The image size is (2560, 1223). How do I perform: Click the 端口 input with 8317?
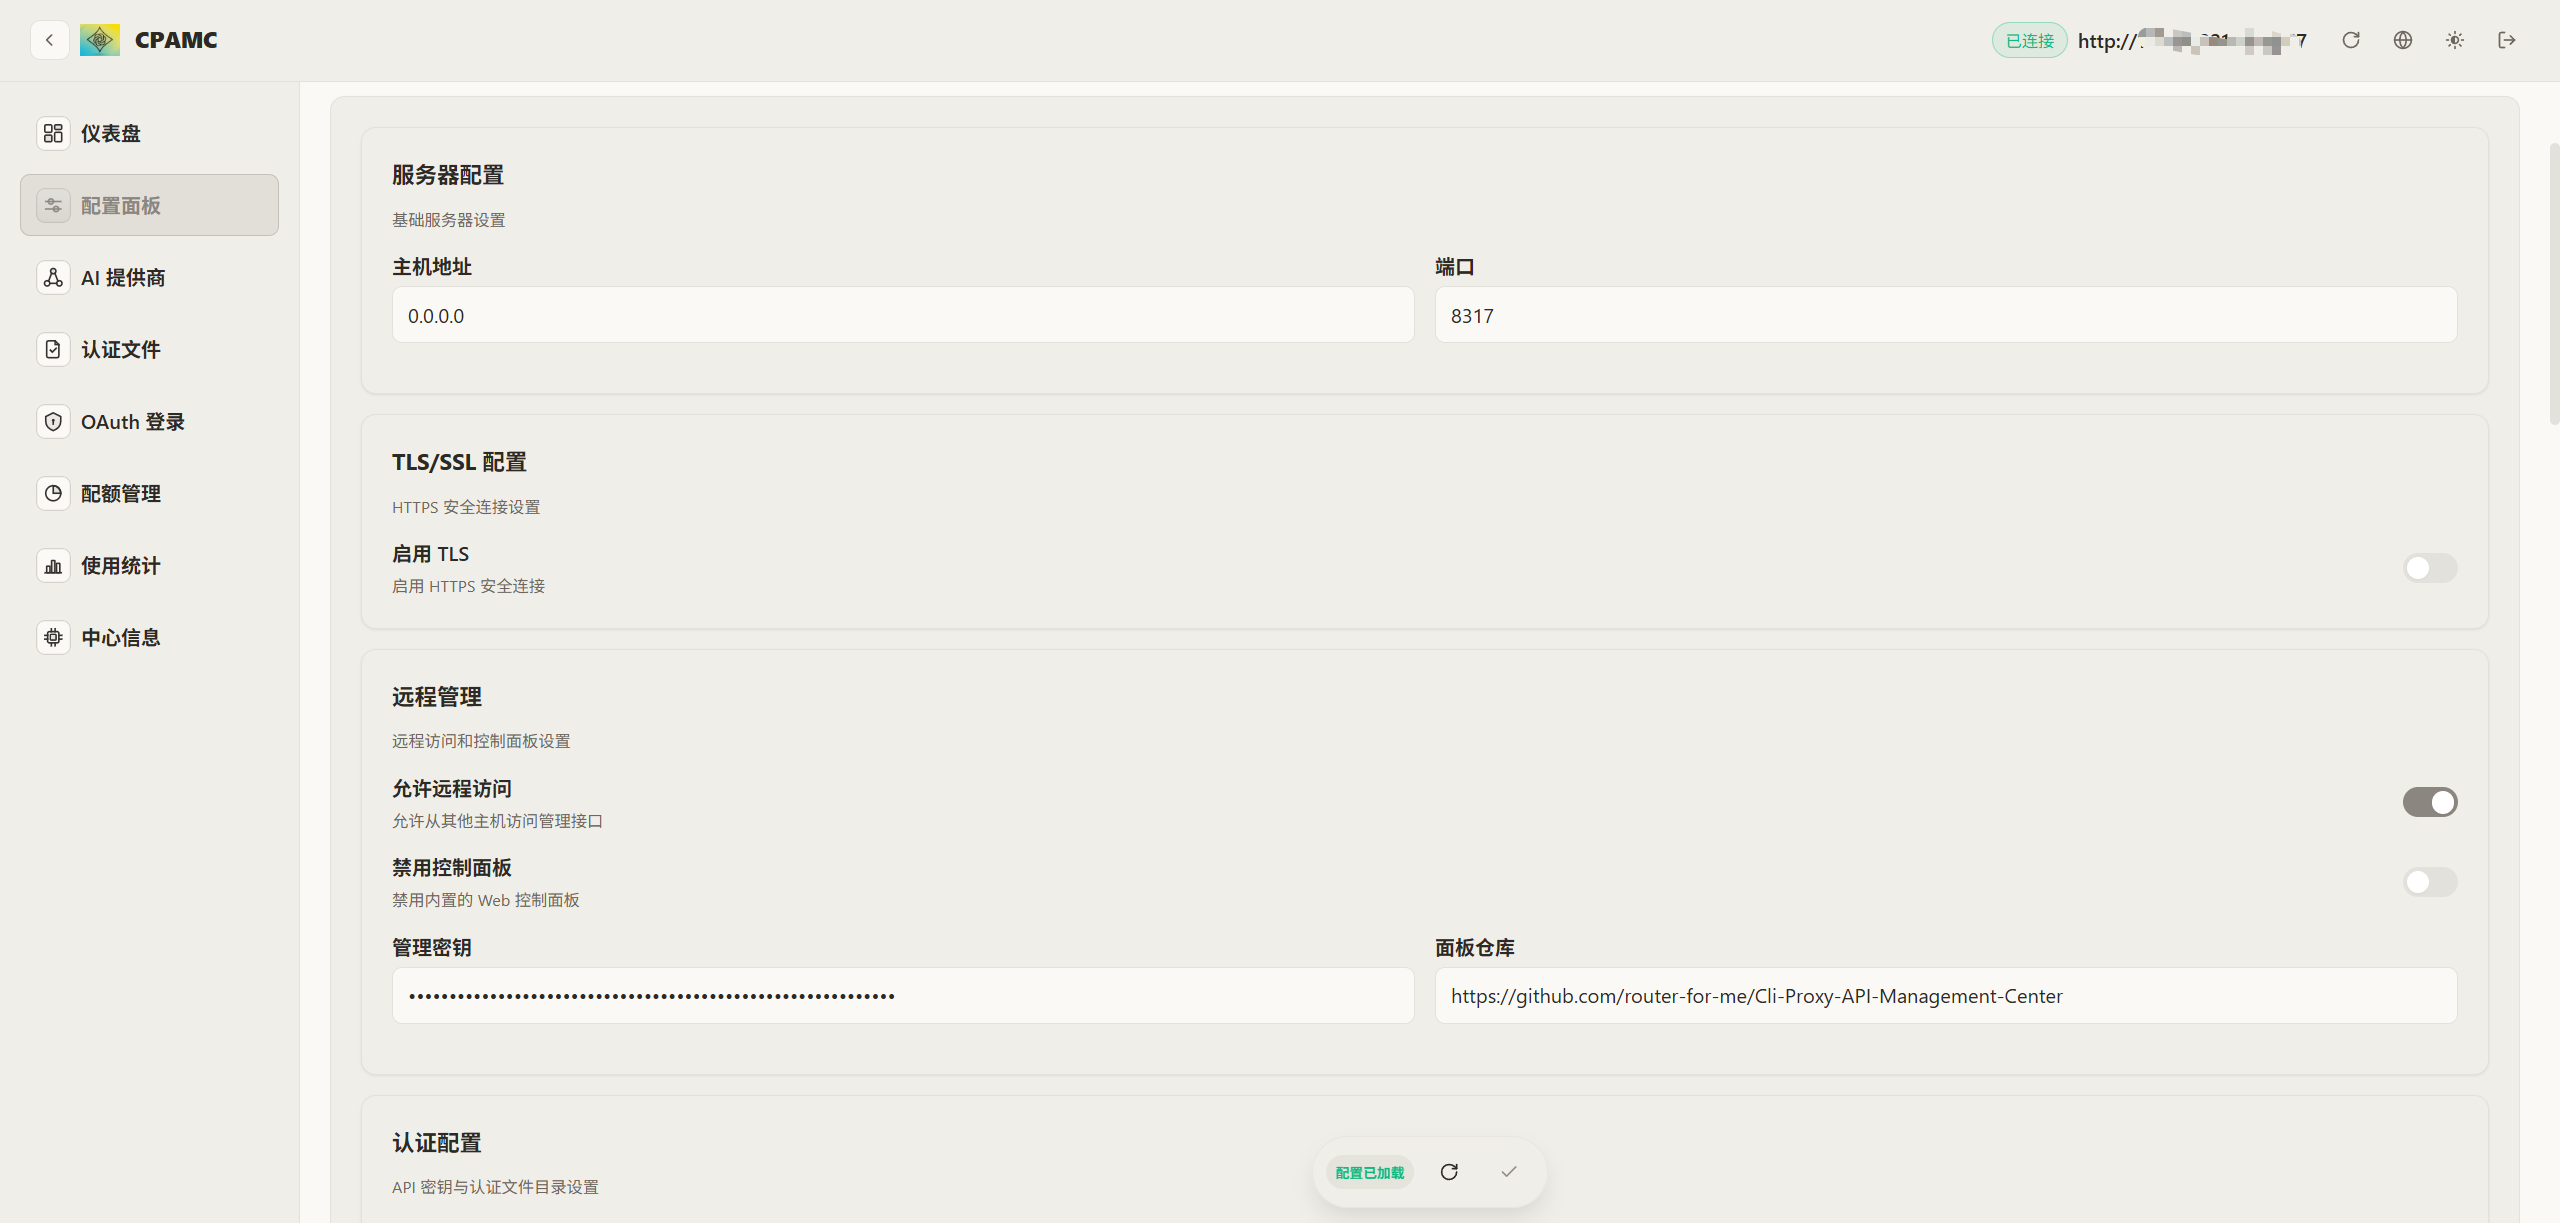point(1946,315)
